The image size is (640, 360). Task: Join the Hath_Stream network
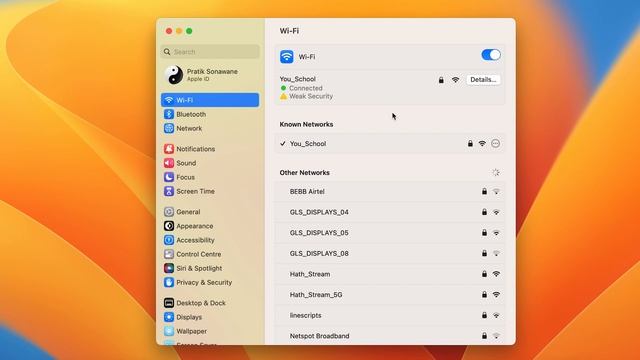pos(389,274)
